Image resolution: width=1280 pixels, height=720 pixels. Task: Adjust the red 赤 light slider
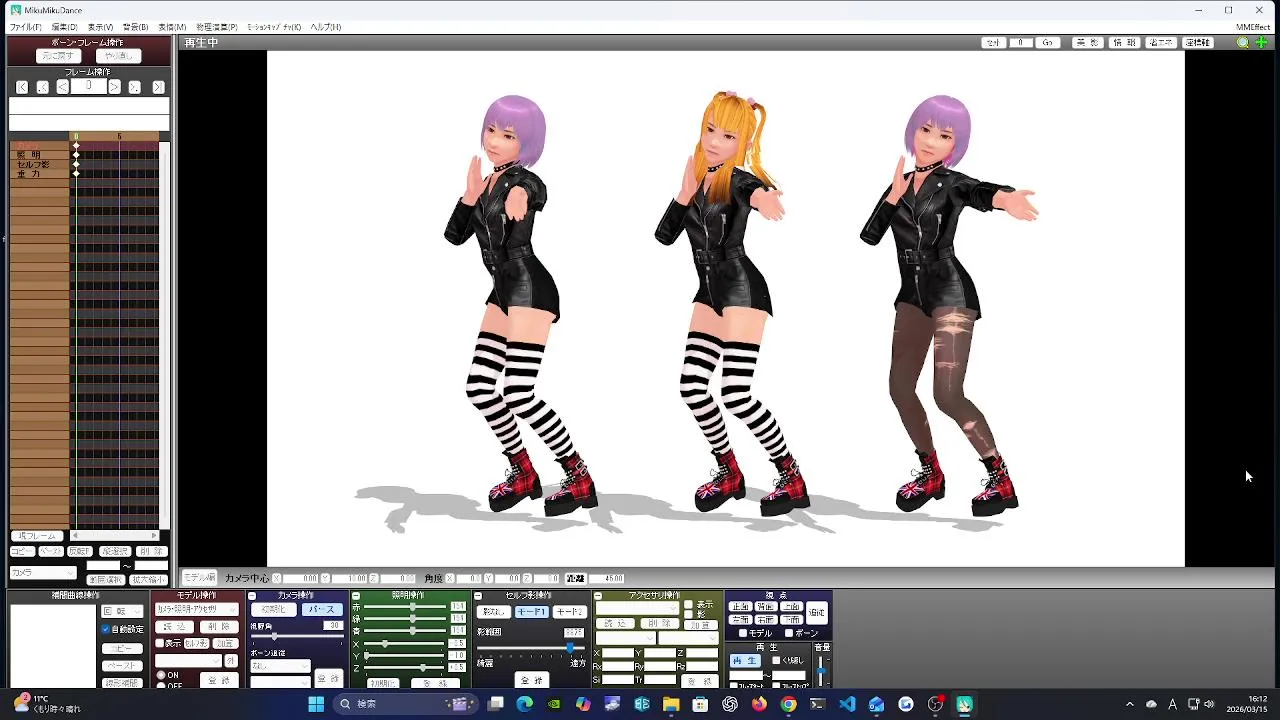(x=413, y=606)
